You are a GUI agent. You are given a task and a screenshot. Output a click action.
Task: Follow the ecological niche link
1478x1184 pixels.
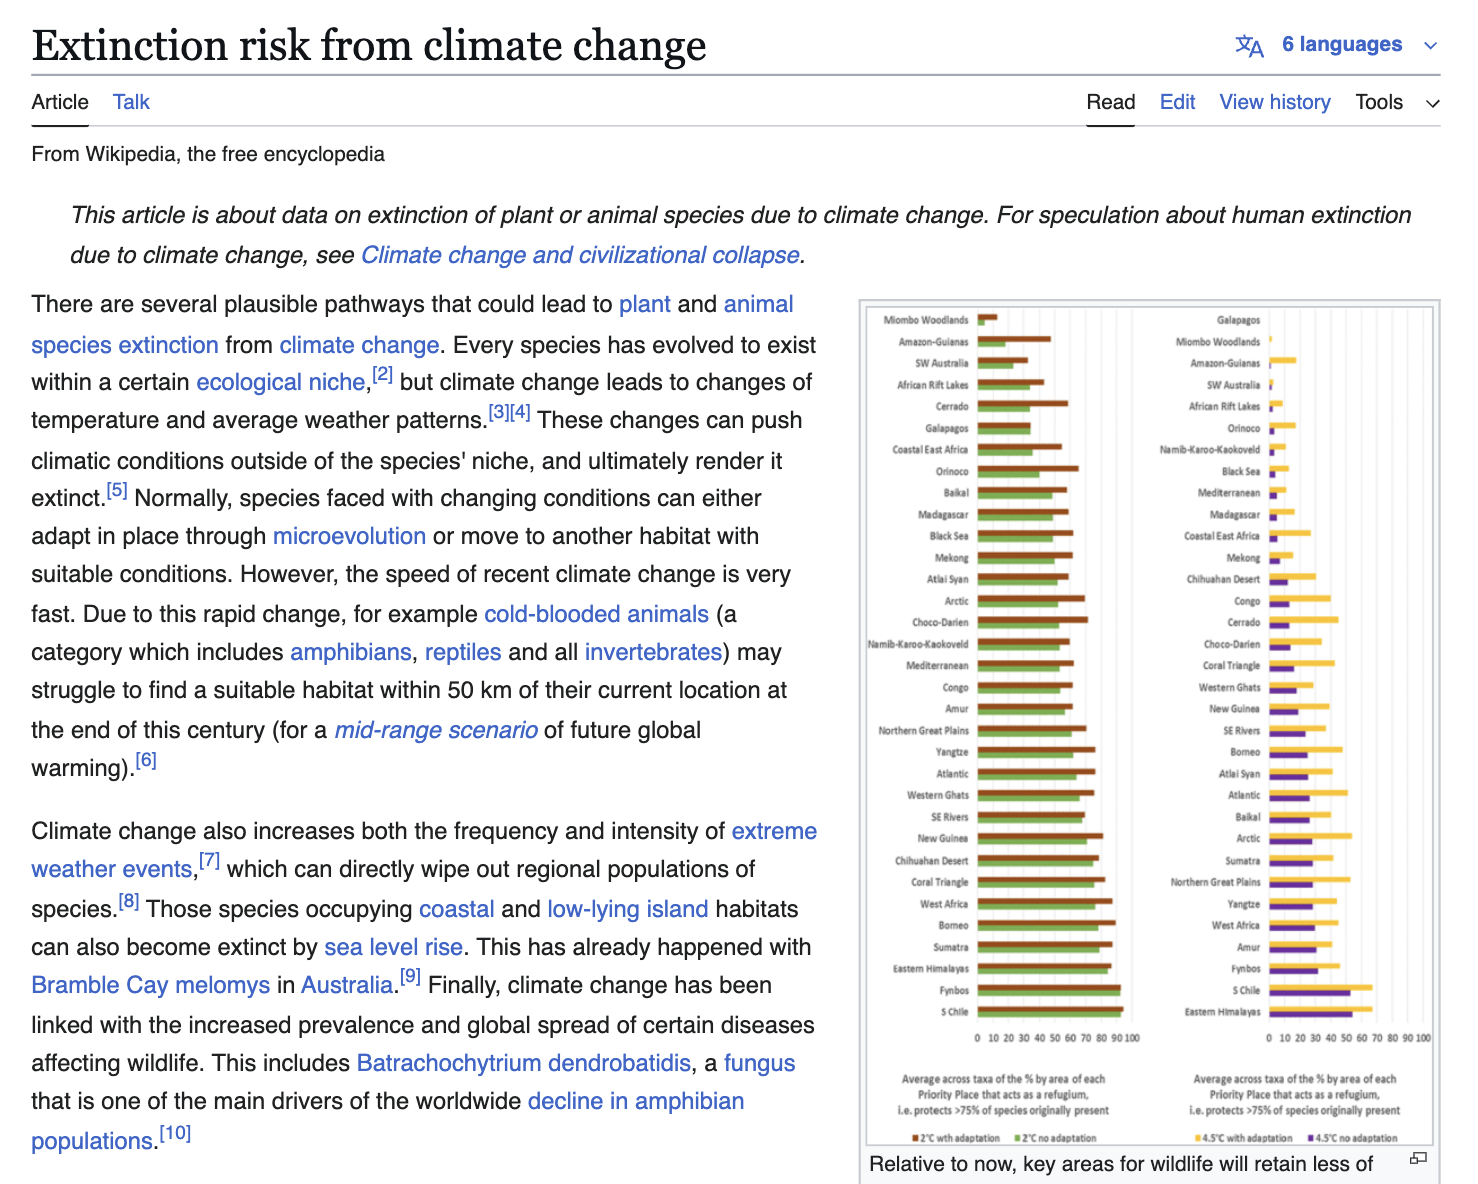pyautogui.click(x=281, y=382)
